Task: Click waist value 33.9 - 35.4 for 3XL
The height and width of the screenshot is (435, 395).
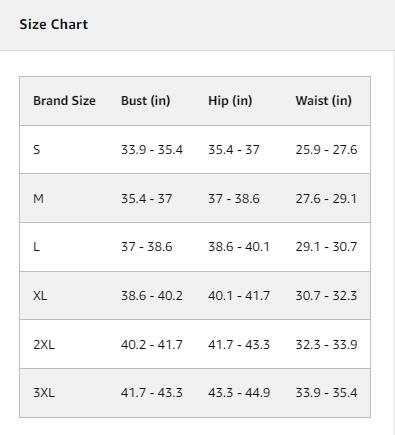Action: tap(326, 393)
